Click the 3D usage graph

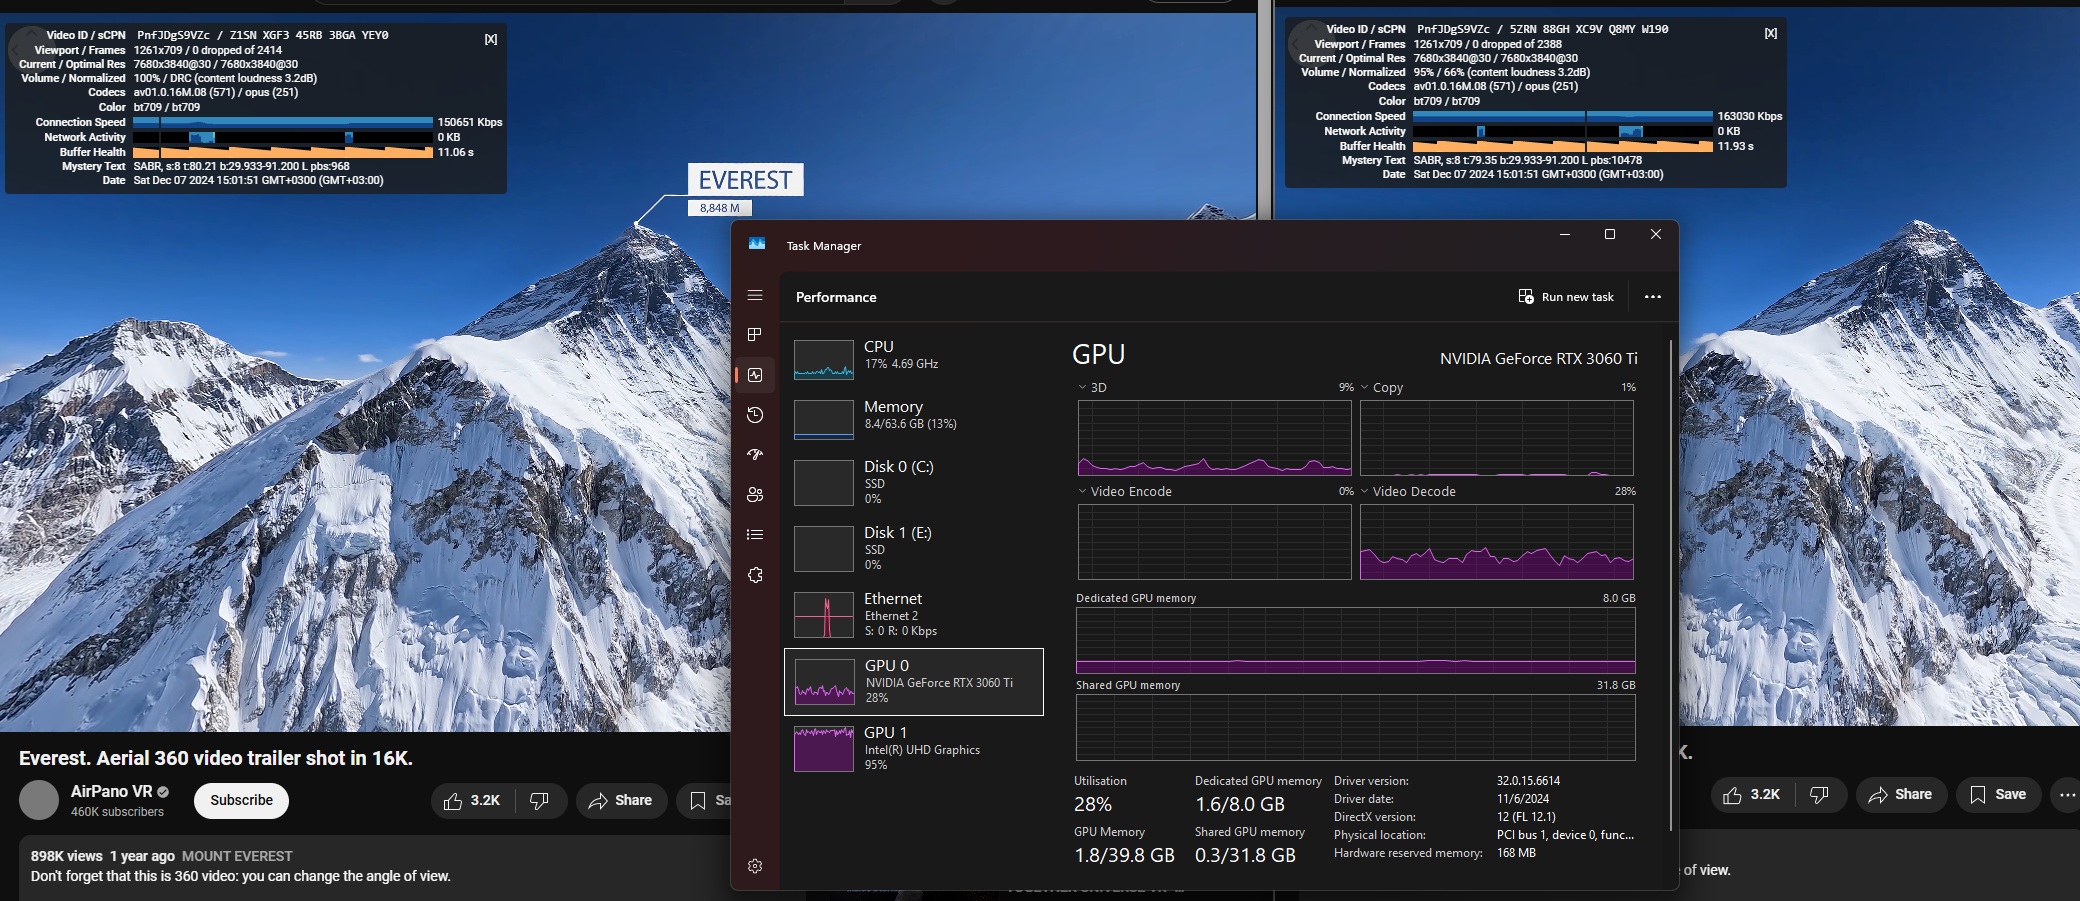point(1215,438)
